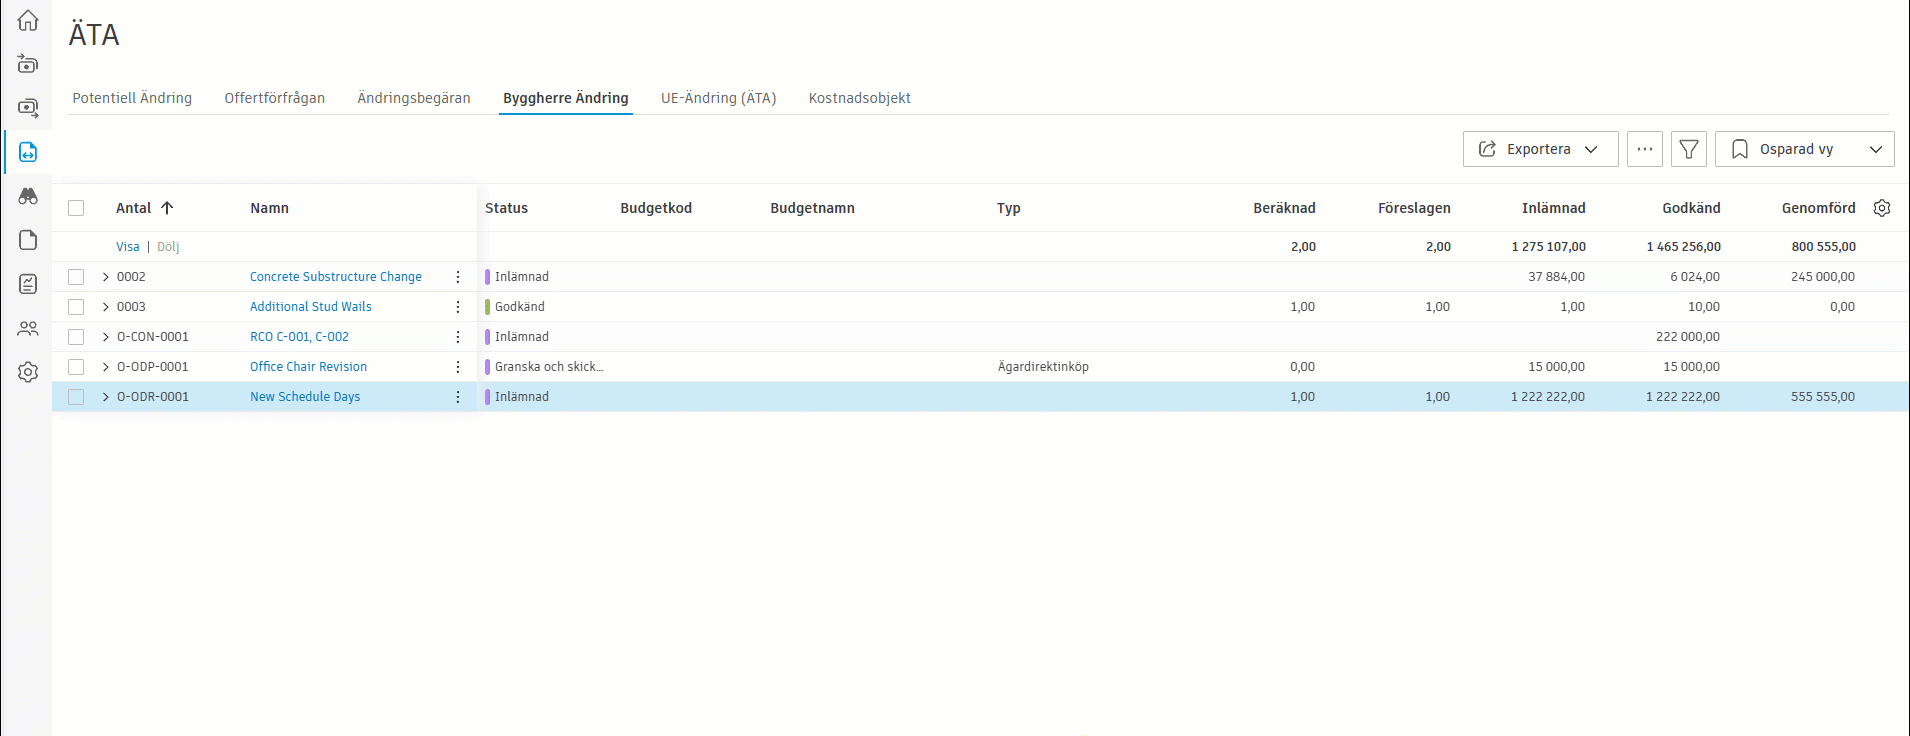Open row menu for Concrete Substructure Change
Image resolution: width=1910 pixels, height=736 pixels.
point(458,277)
